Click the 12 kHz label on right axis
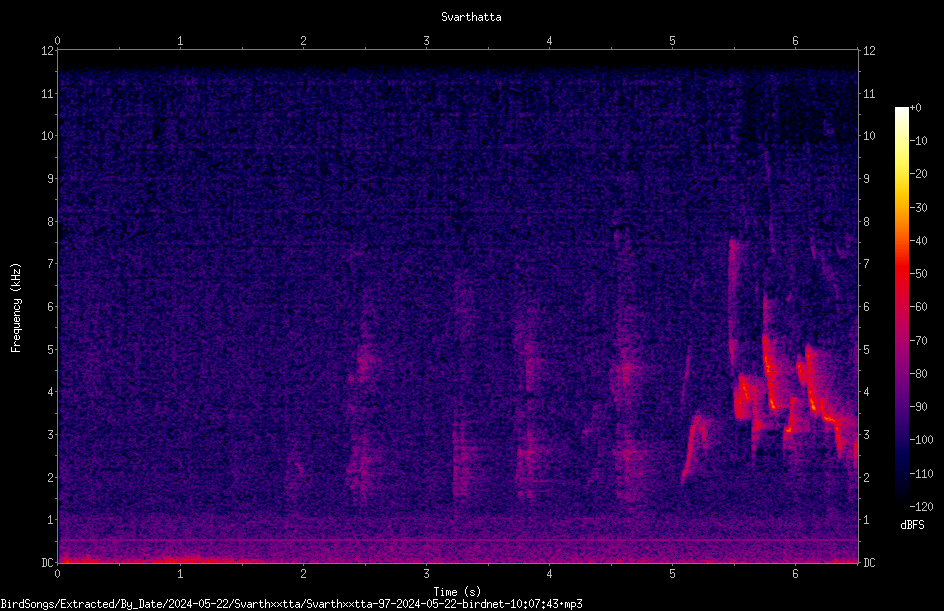The width and height of the screenshot is (944, 611). click(x=869, y=51)
